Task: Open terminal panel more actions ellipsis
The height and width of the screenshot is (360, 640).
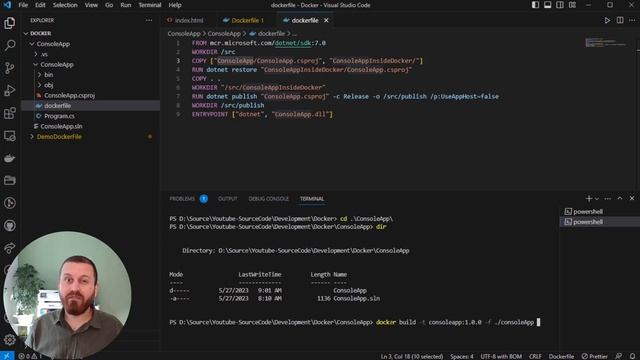Action: pyautogui.click(x=607, y=198)
